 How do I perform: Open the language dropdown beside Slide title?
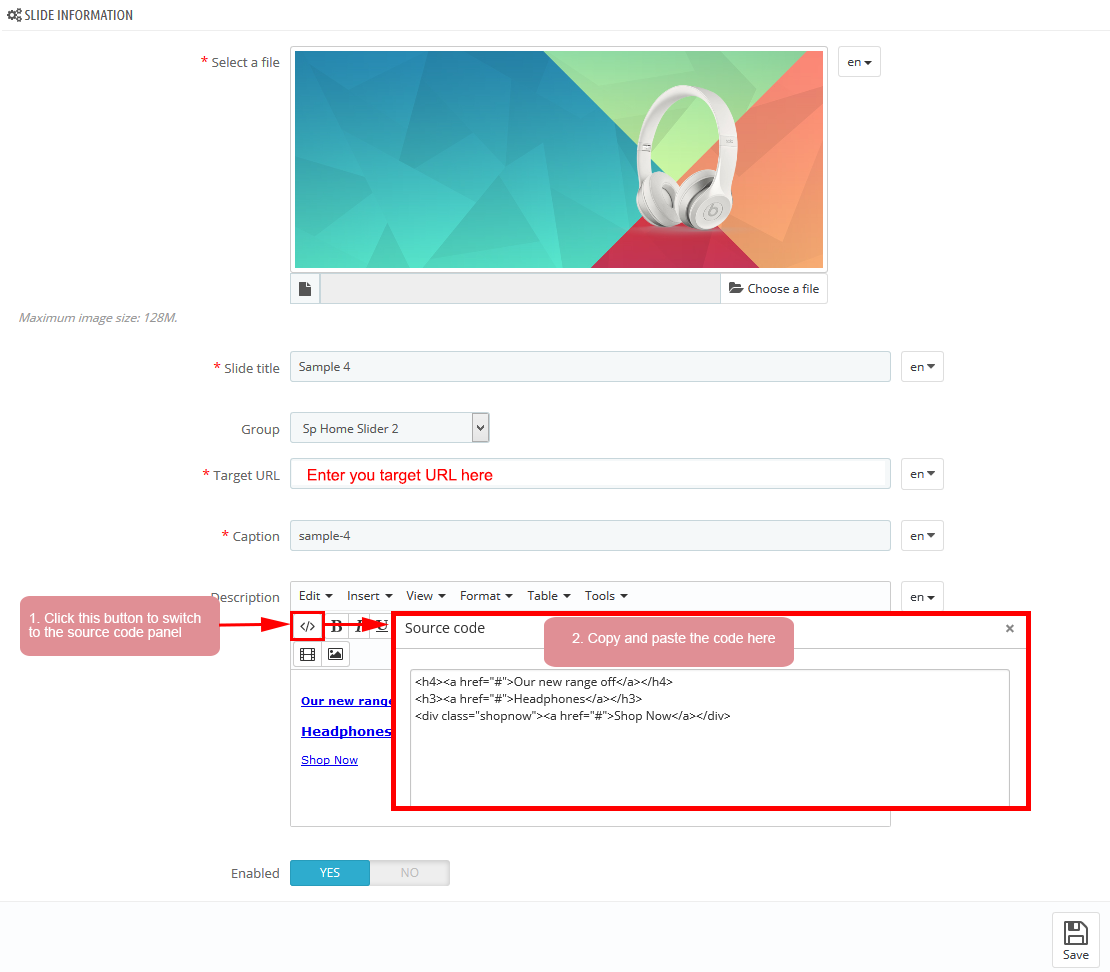point(922,367)
